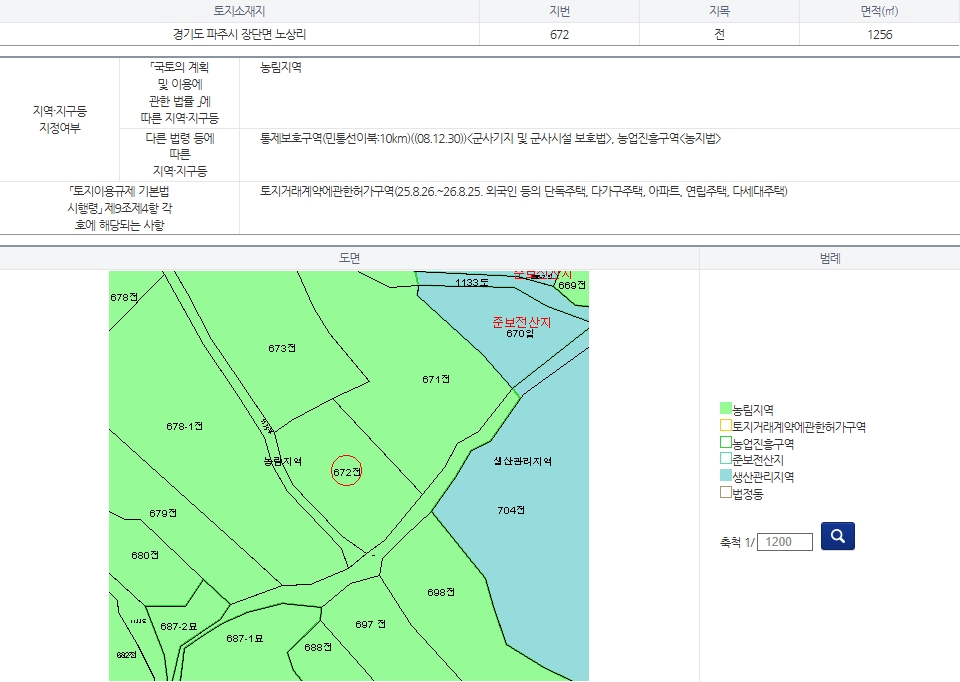Click the 법정동 legend swatch box

point(726,494)
